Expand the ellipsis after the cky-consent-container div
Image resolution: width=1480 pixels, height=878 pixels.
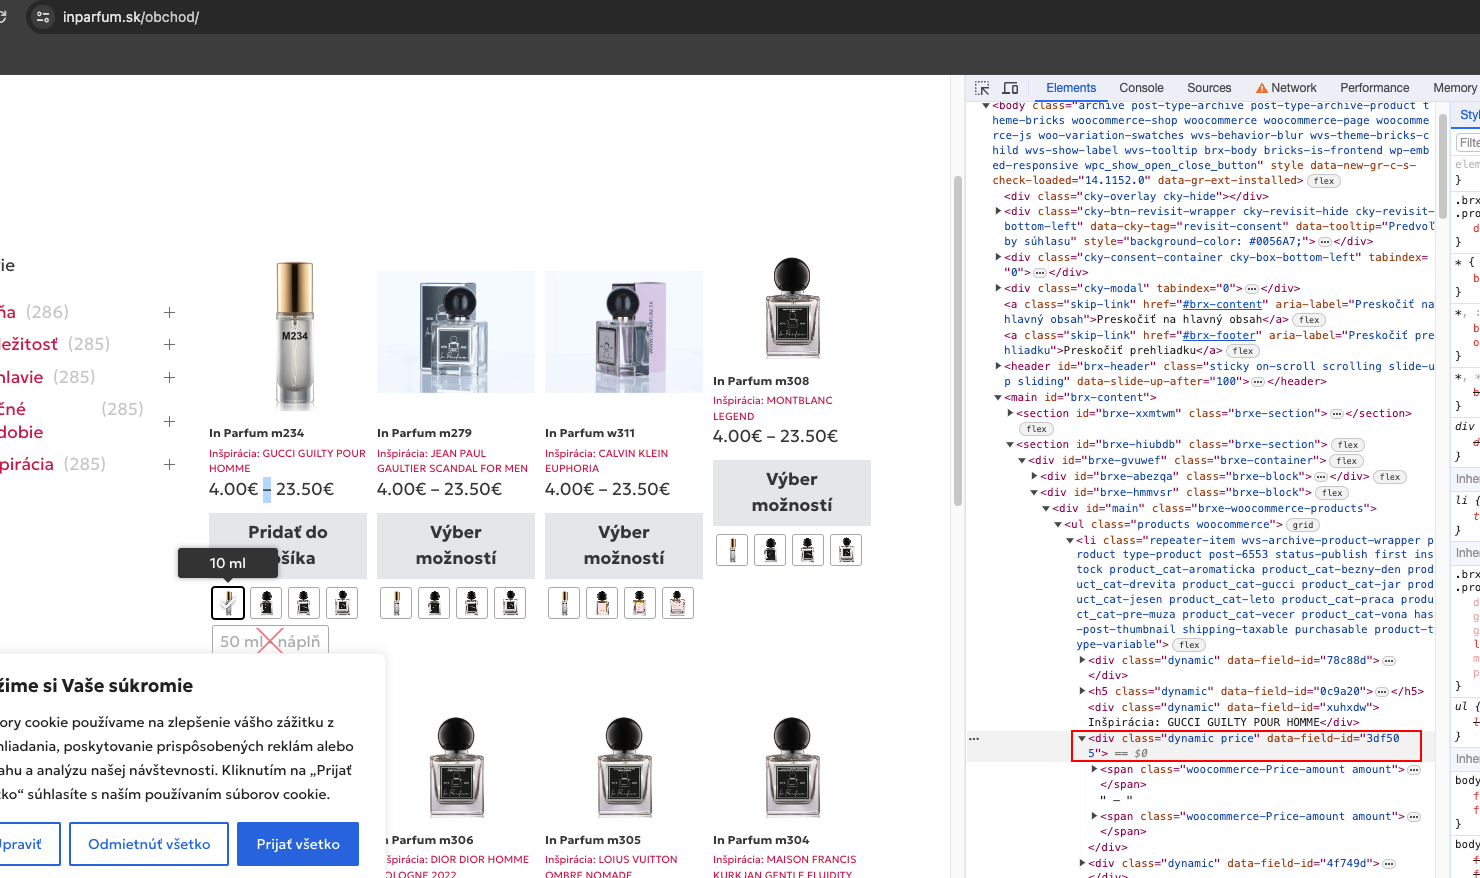1039,273
